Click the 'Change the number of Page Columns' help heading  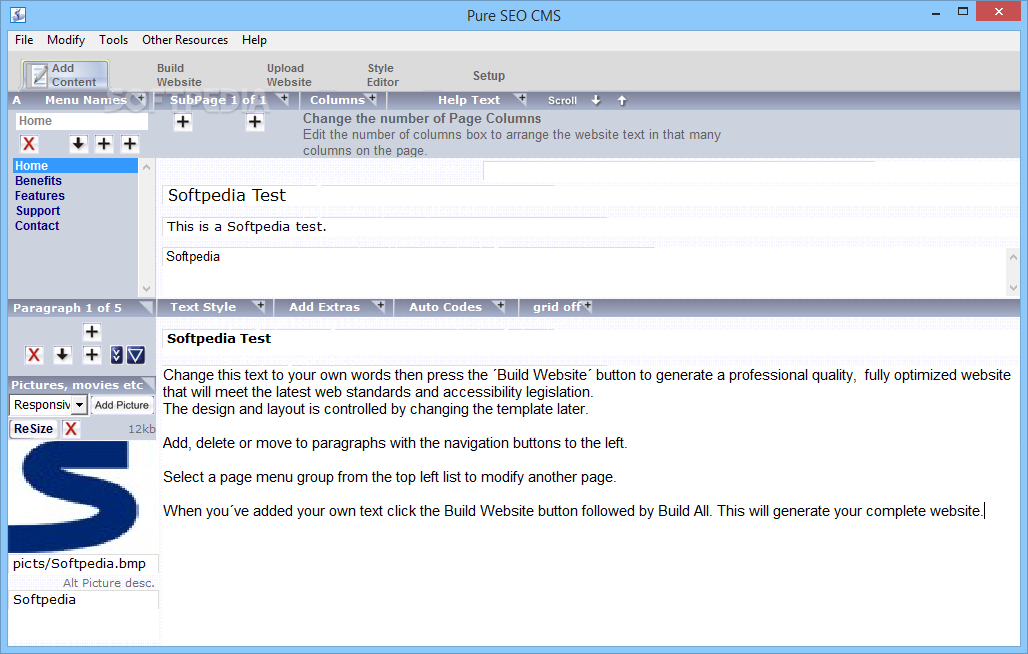pos(422,119)
